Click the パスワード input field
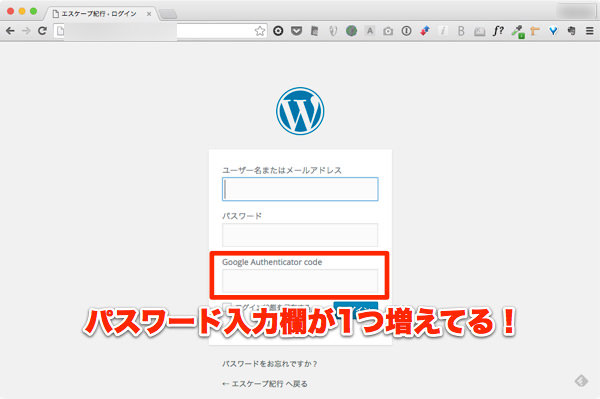 coord(300,235)
